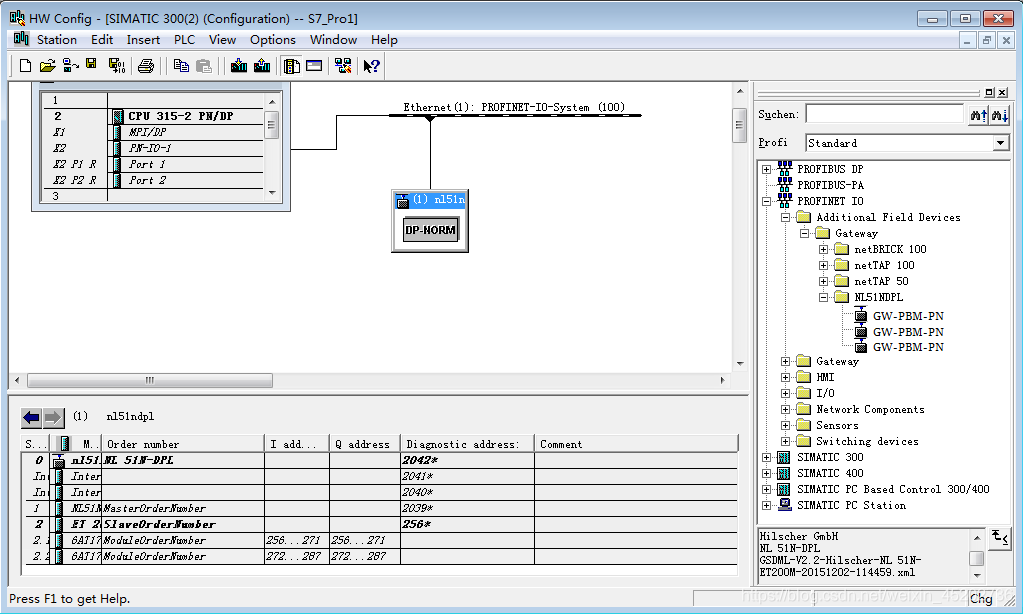1023x614 pixels.
Task: Click the back arrow in module panel
Action: [x=31, y=417]
